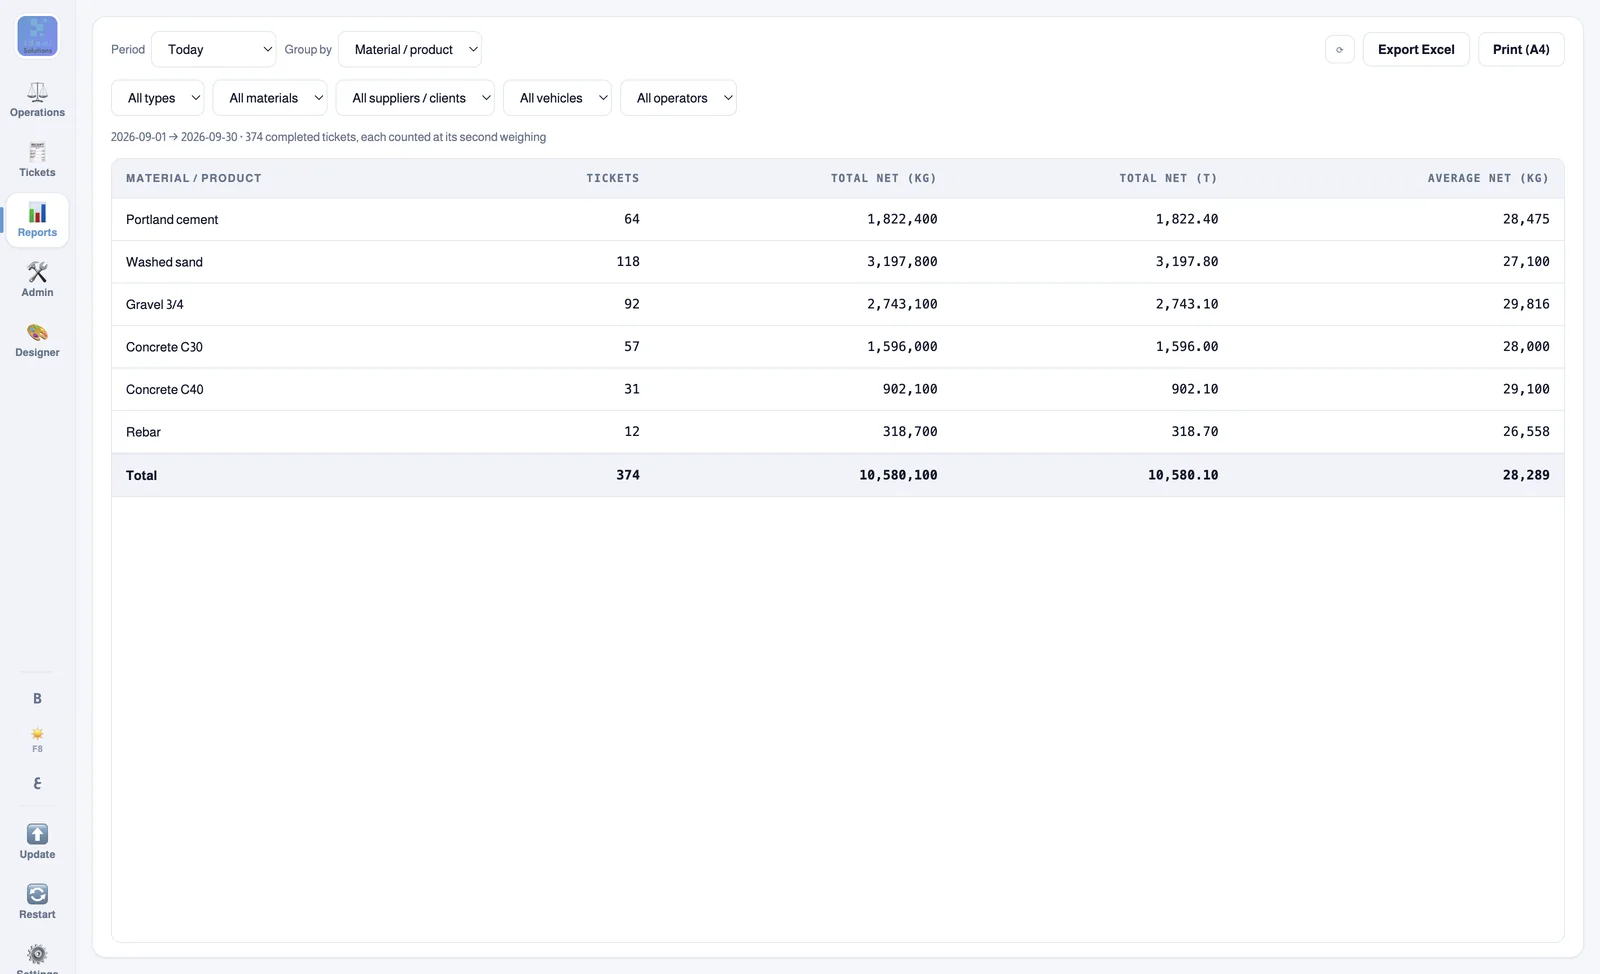This screenshot has width=1600, height=974.
Task: Click the Total row label
Action: pyautogui.click(x=141, y=475)
